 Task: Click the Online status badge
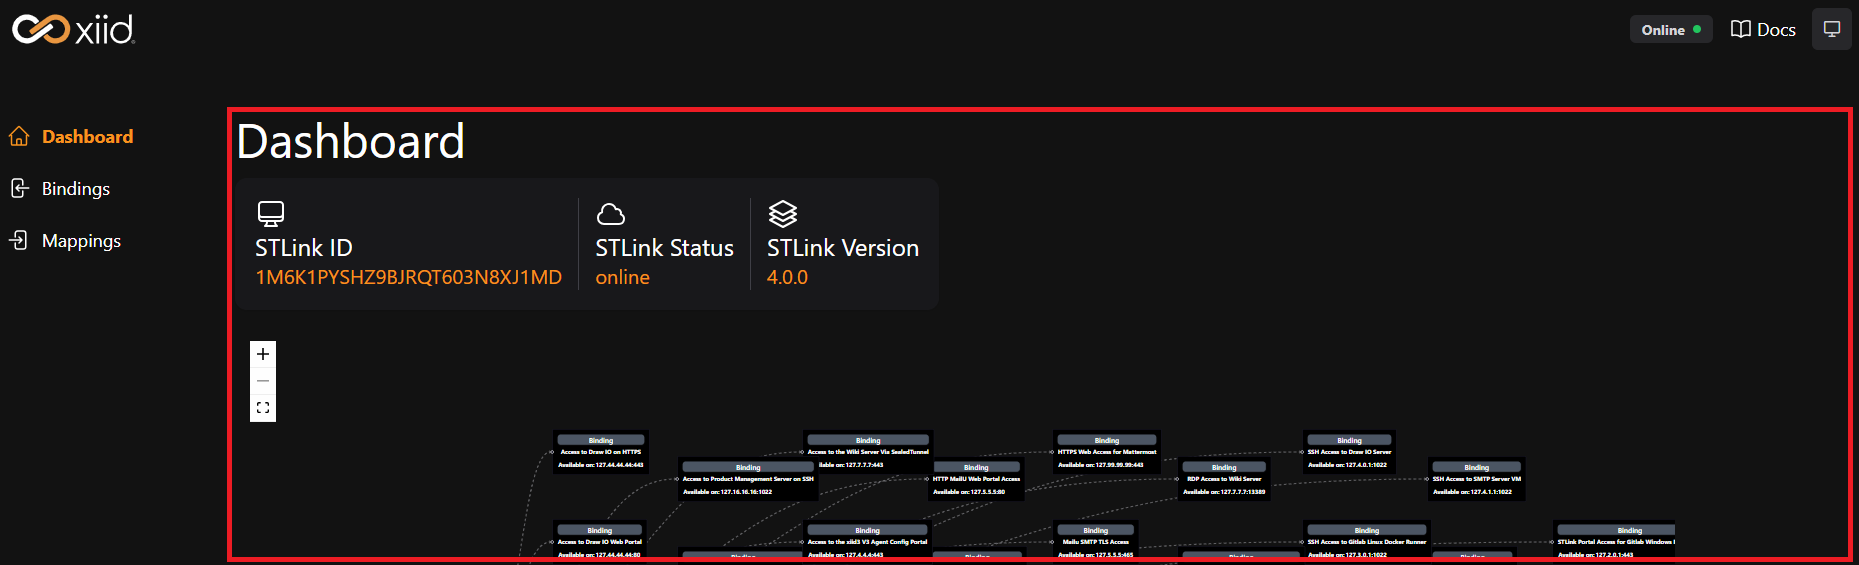pyautogui.click(x=1670, y=30)
